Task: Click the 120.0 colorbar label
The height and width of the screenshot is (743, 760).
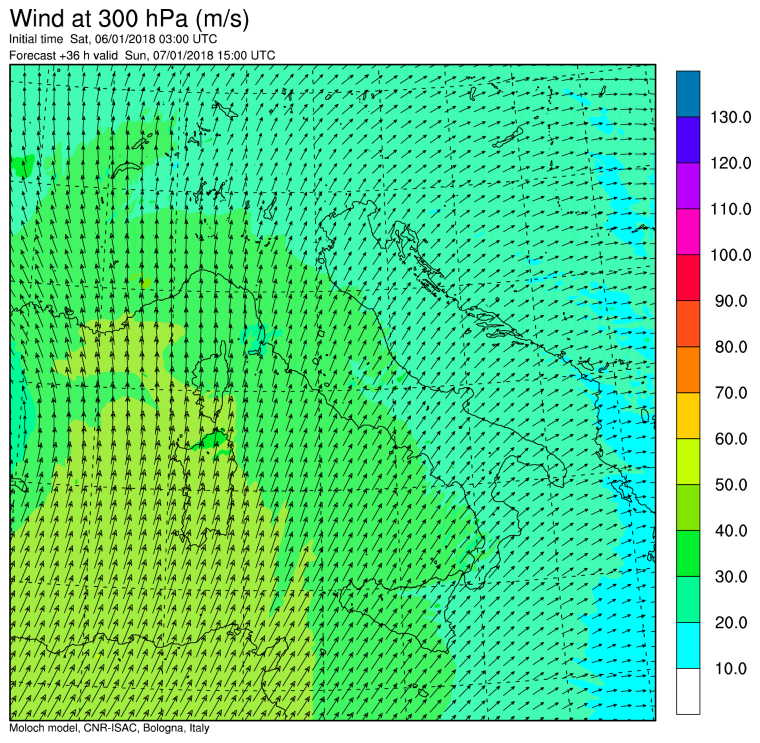Action: tap(730, 163)
